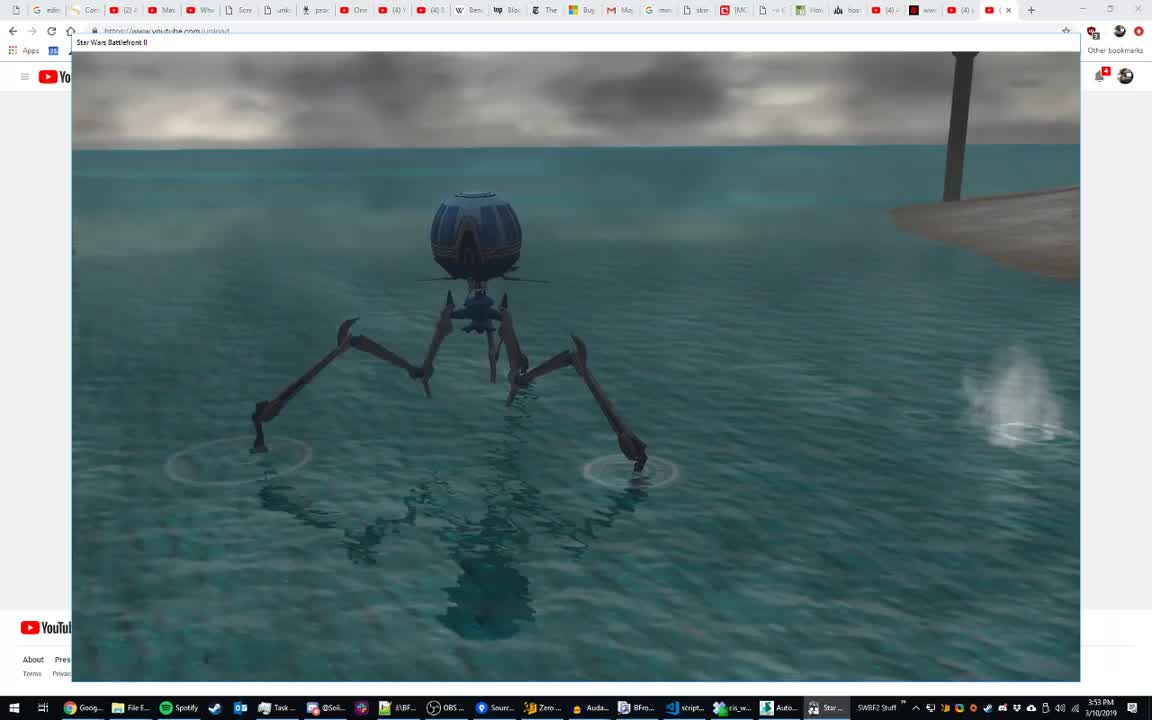Toggle the bookmark star for this page
Screen dimensions: 1152x720
[x=1066, y=31]
